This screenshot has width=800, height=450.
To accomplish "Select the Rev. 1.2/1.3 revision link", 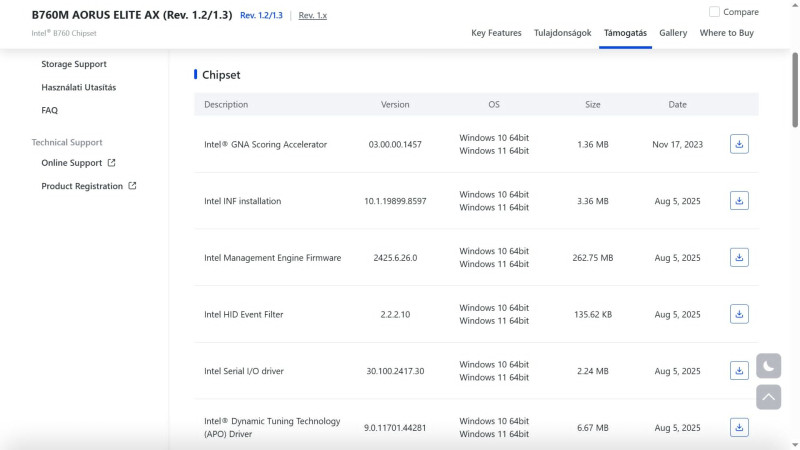I will (261, 16).
